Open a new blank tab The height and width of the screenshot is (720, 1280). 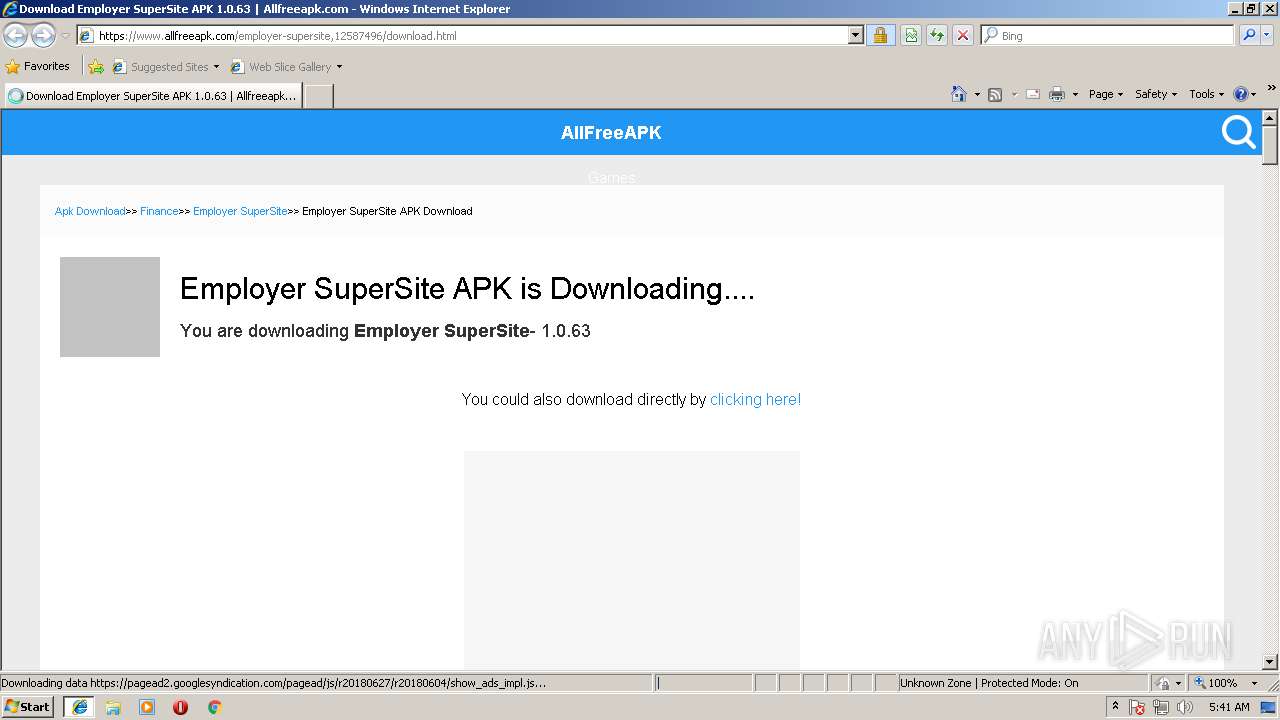click(x=318, y=96)
